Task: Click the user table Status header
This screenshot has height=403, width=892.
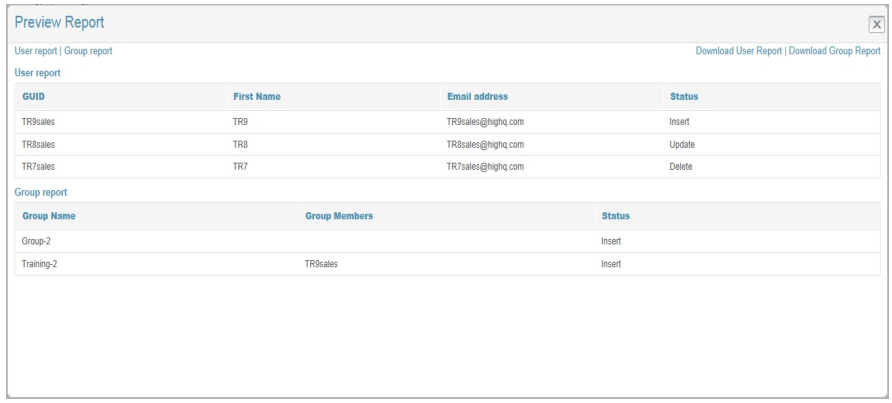Action: [683, 97]
